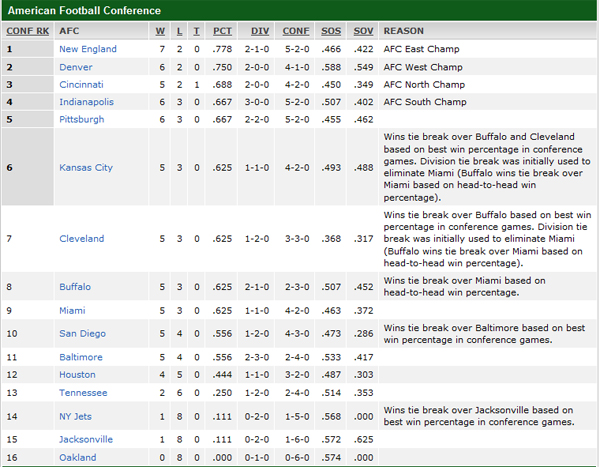The image size is (600, 467).
Task: Click New England's 5-2-0 conference record
Action: [297, 49]
